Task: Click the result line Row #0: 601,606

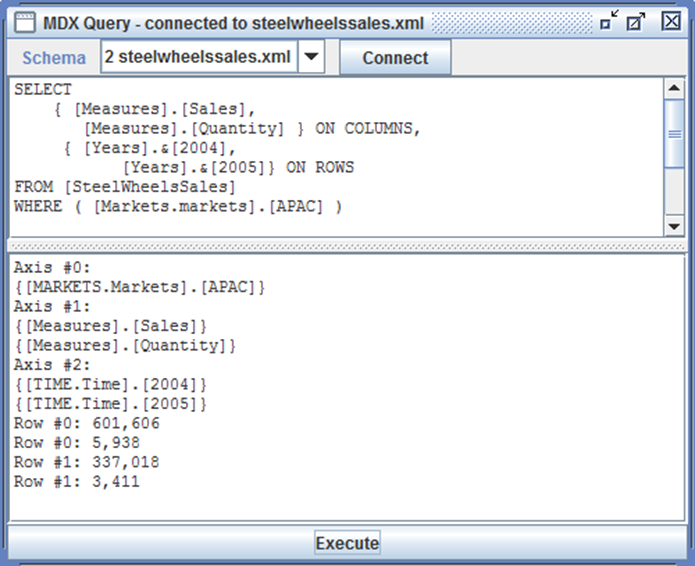Action: point(87,423)
